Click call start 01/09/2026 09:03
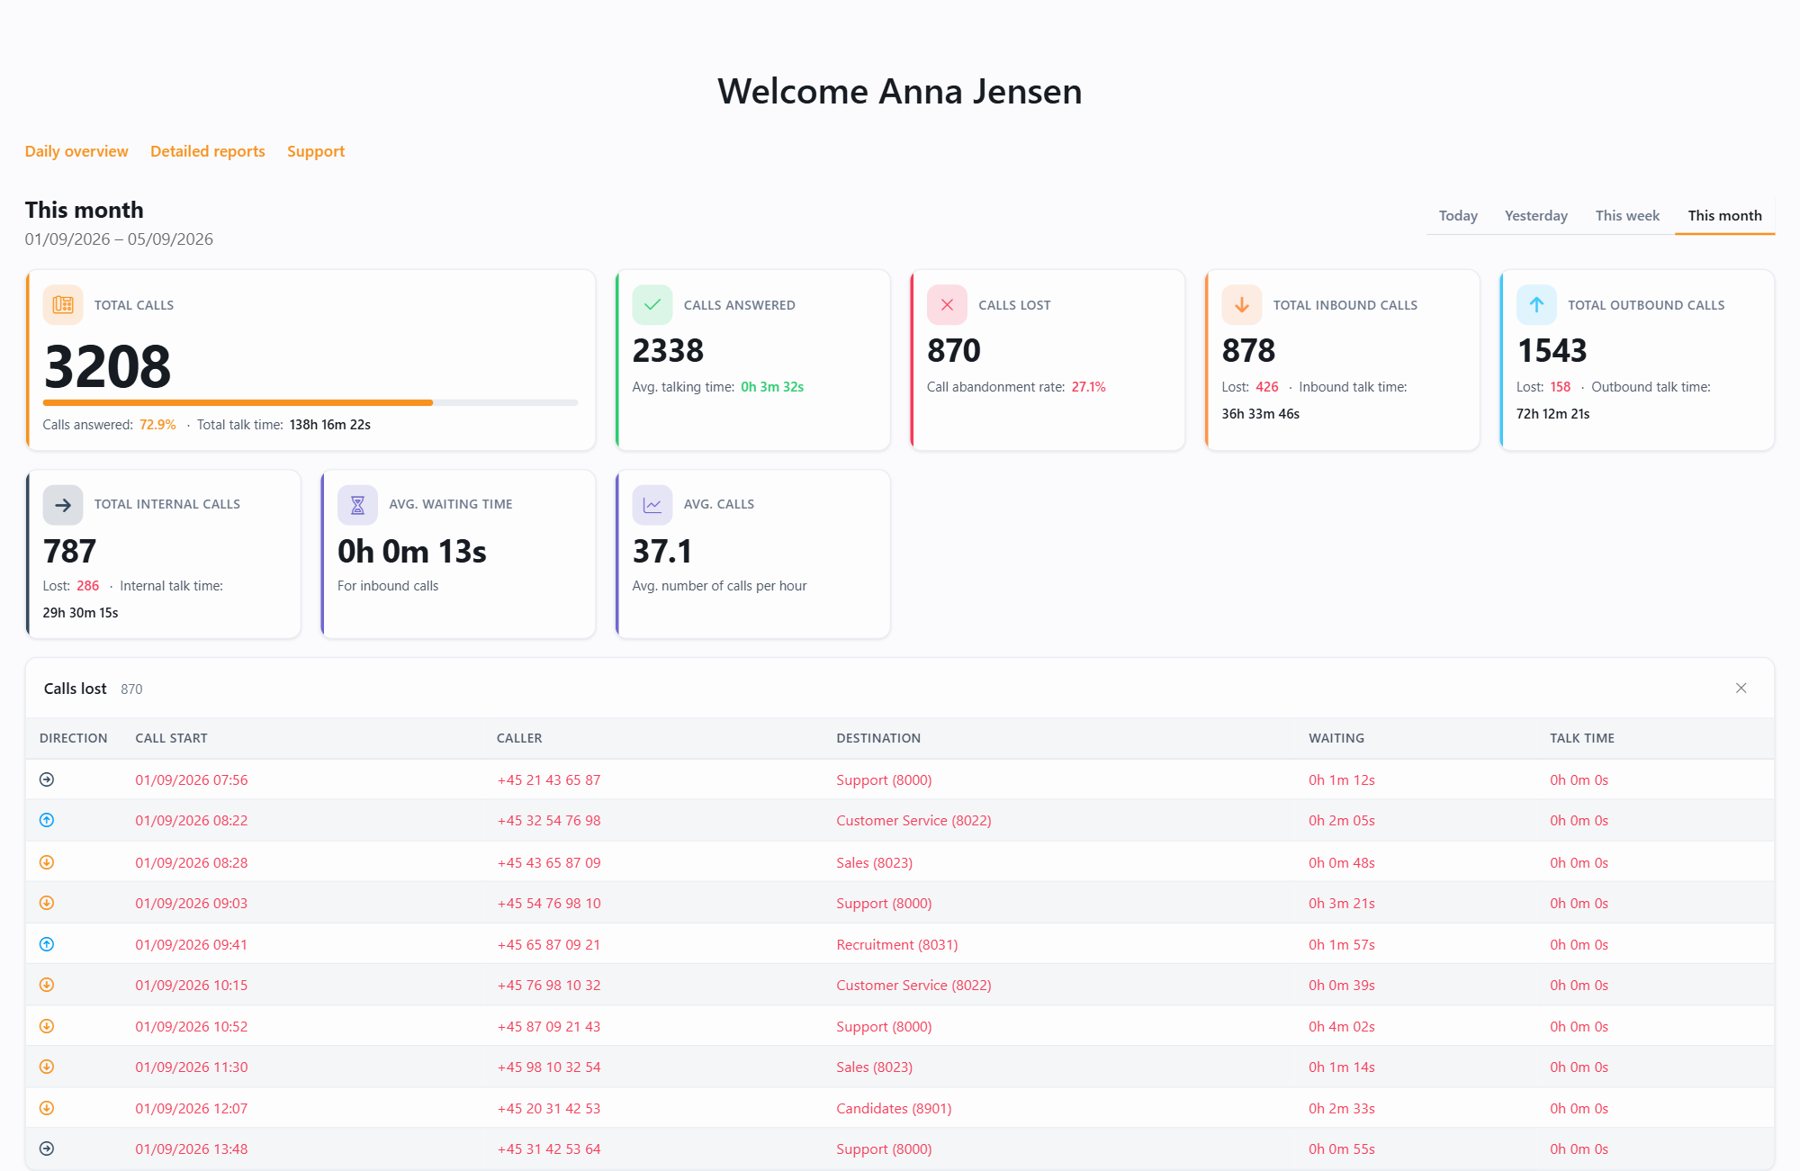Image resolution: width=1800 pixels, height=1171 pixels. coord(191,903)
